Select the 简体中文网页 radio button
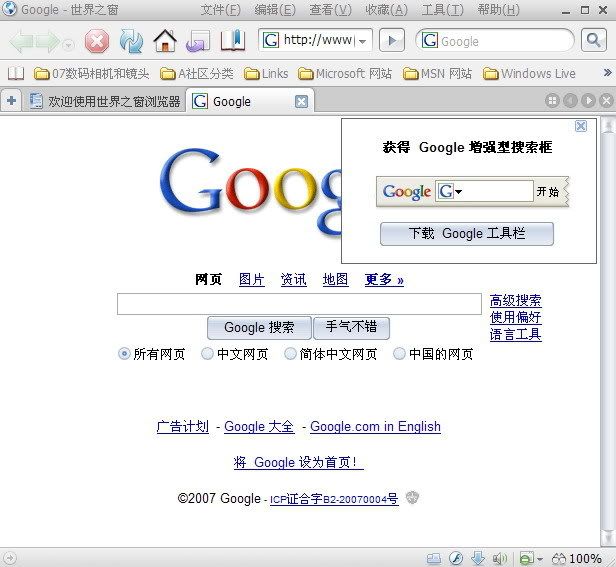The image size is (616, 567). [290, 354]
